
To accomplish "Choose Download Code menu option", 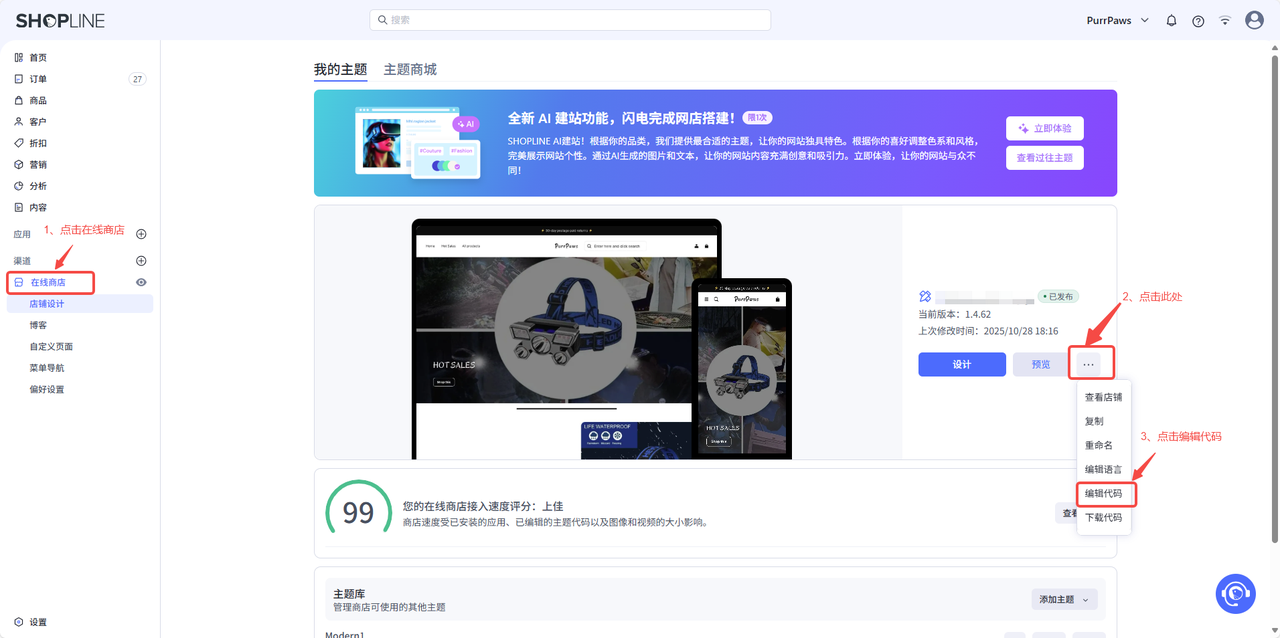I will pos(1103,518).
